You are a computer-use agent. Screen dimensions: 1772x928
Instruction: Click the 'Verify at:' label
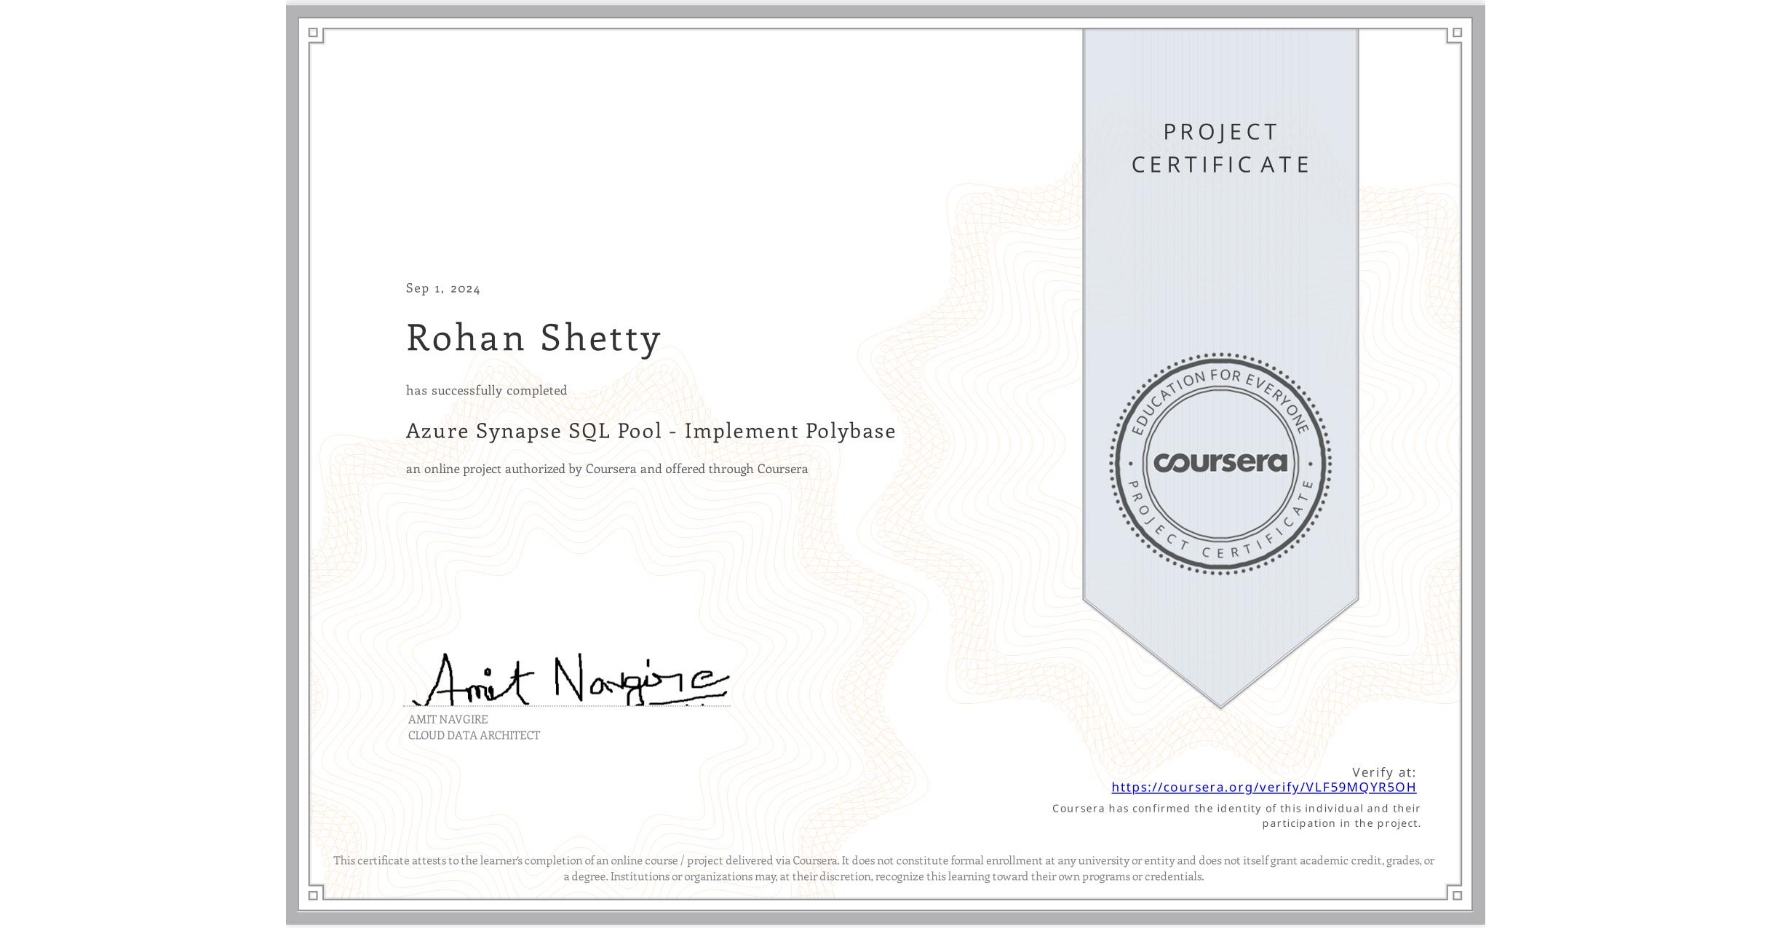(x=1384, y=772)
